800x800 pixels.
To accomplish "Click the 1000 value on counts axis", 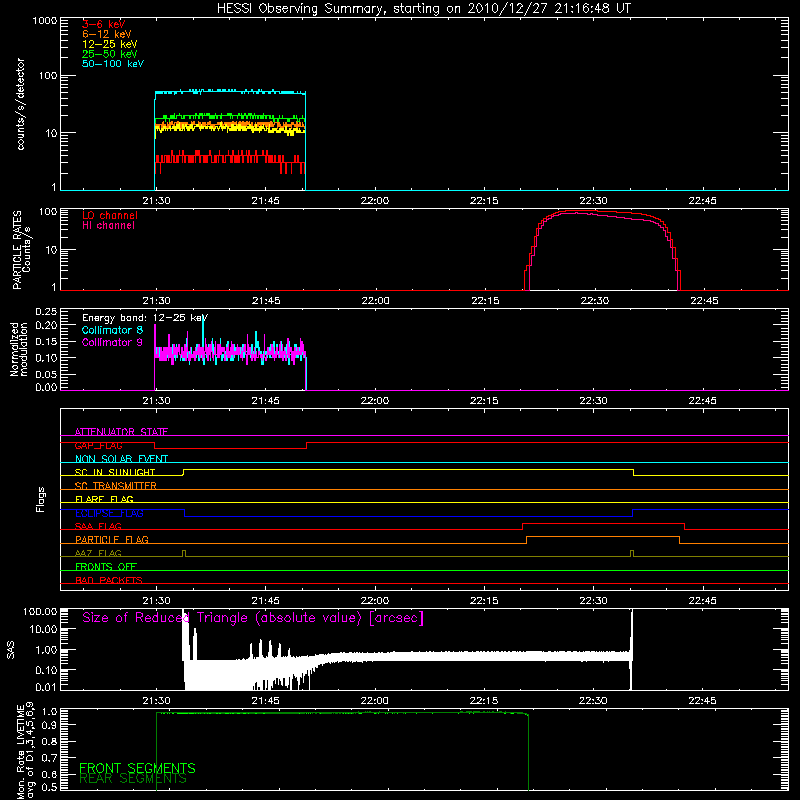I will click(x=44, y=21).
